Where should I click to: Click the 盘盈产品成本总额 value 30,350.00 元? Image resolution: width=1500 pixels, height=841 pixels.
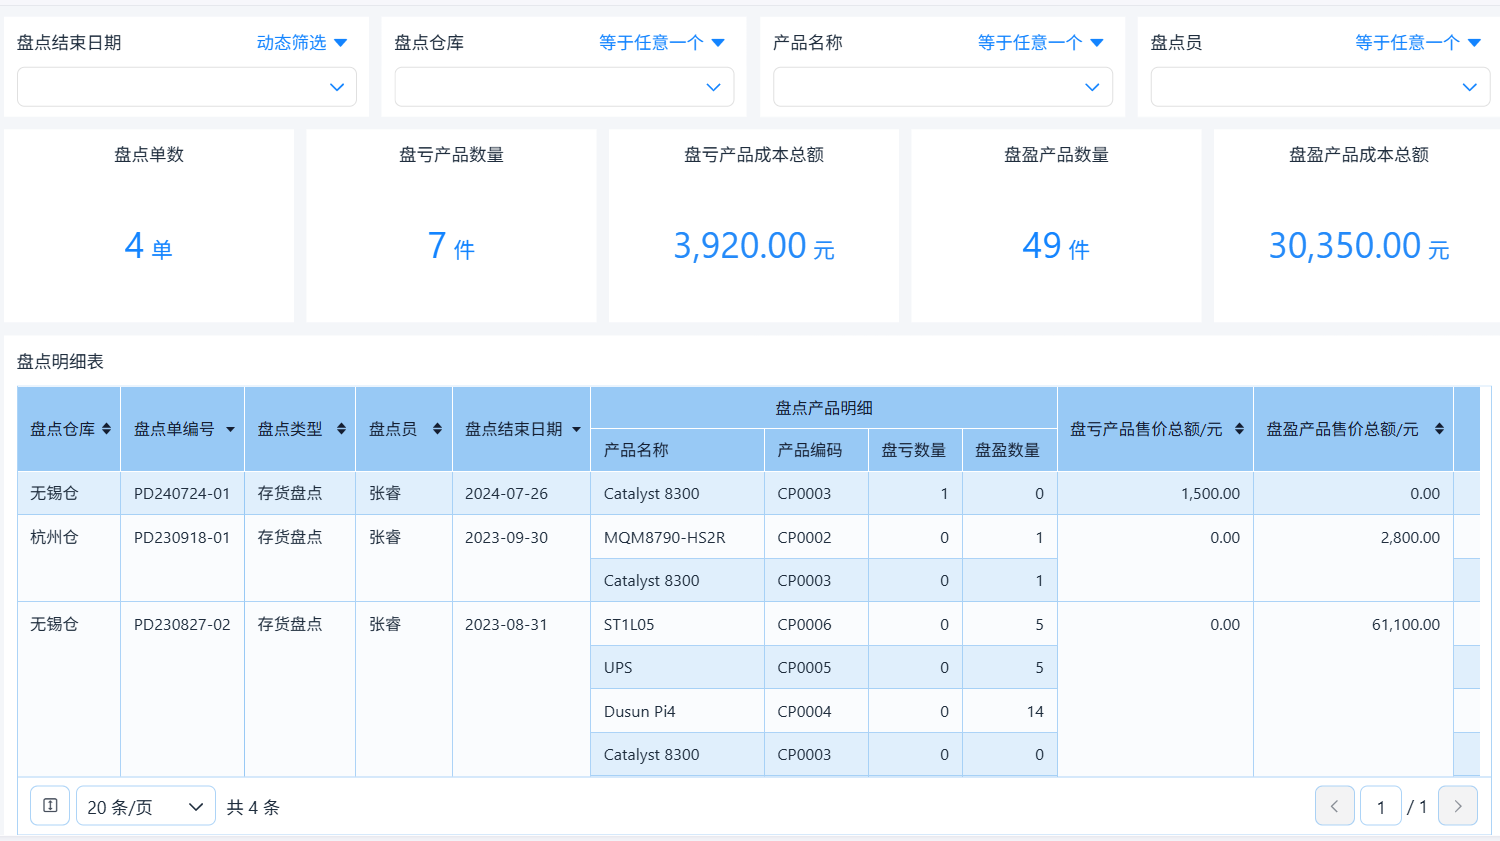(1359, 246)
